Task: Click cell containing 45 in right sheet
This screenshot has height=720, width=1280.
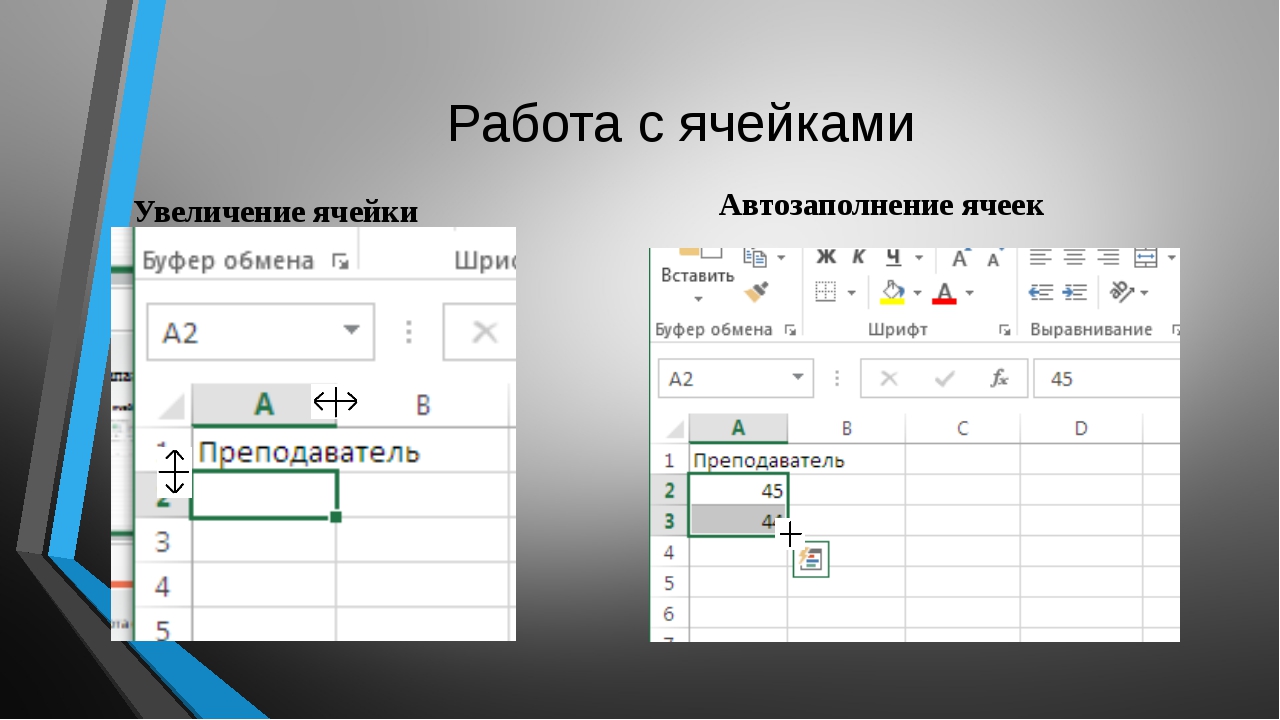Action: coord(738,490)
